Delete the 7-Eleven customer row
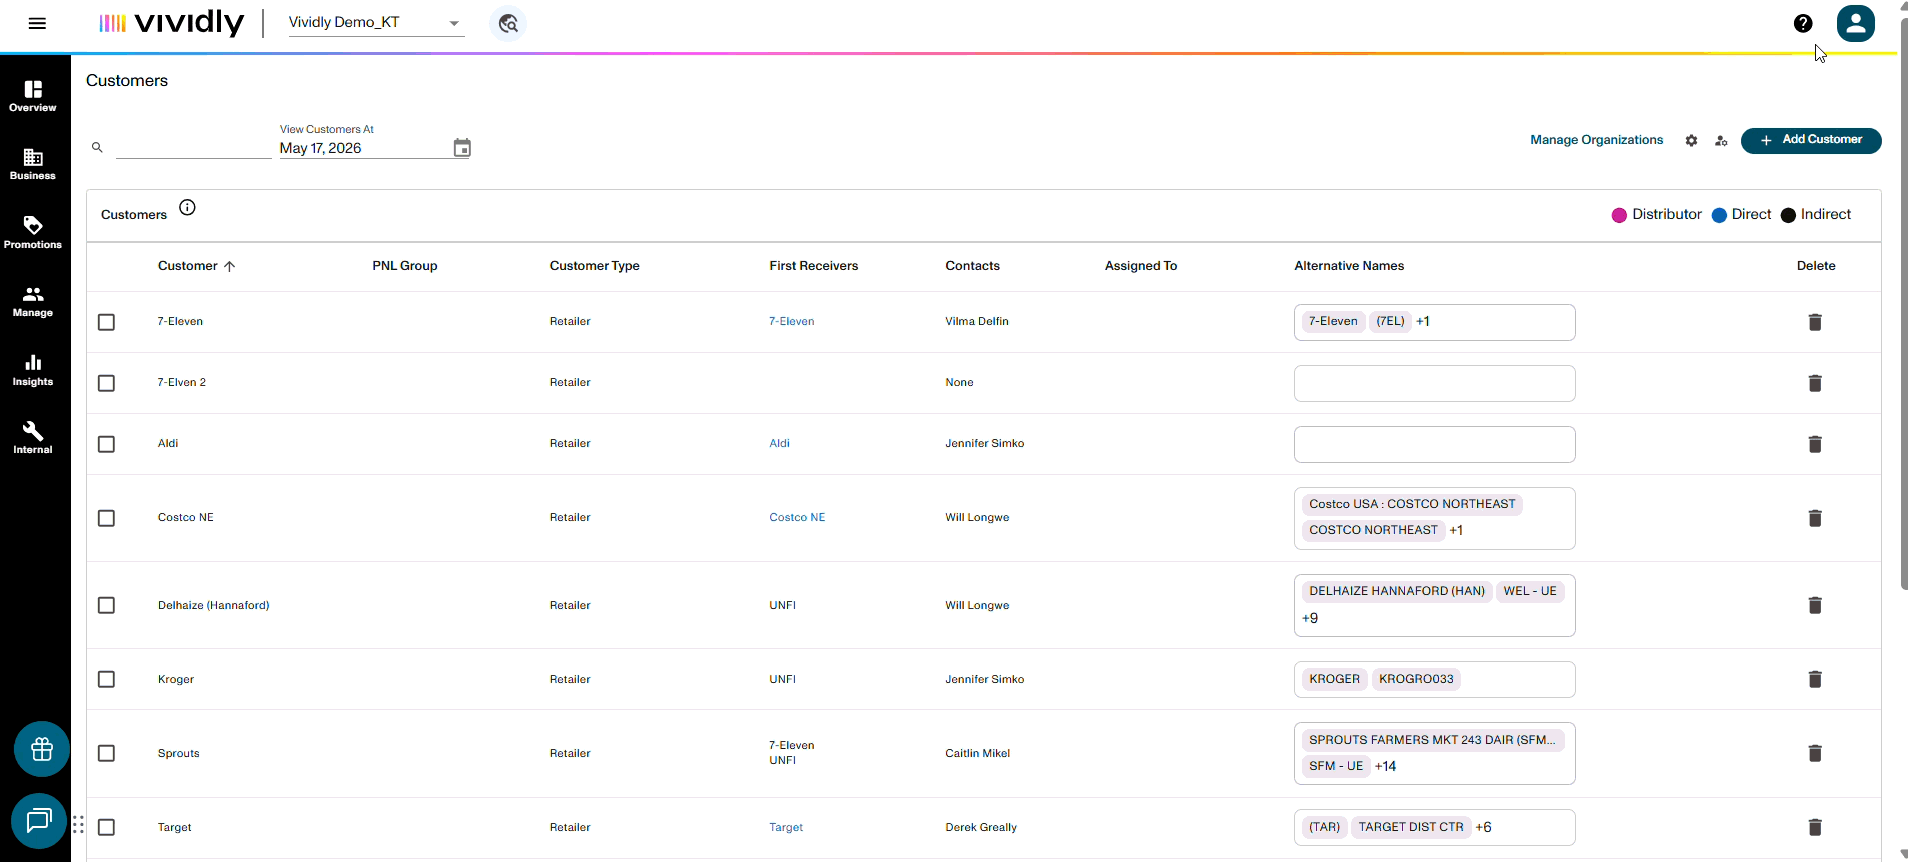Viewport: 1908px width, 862px height. tap(1815, 322)
